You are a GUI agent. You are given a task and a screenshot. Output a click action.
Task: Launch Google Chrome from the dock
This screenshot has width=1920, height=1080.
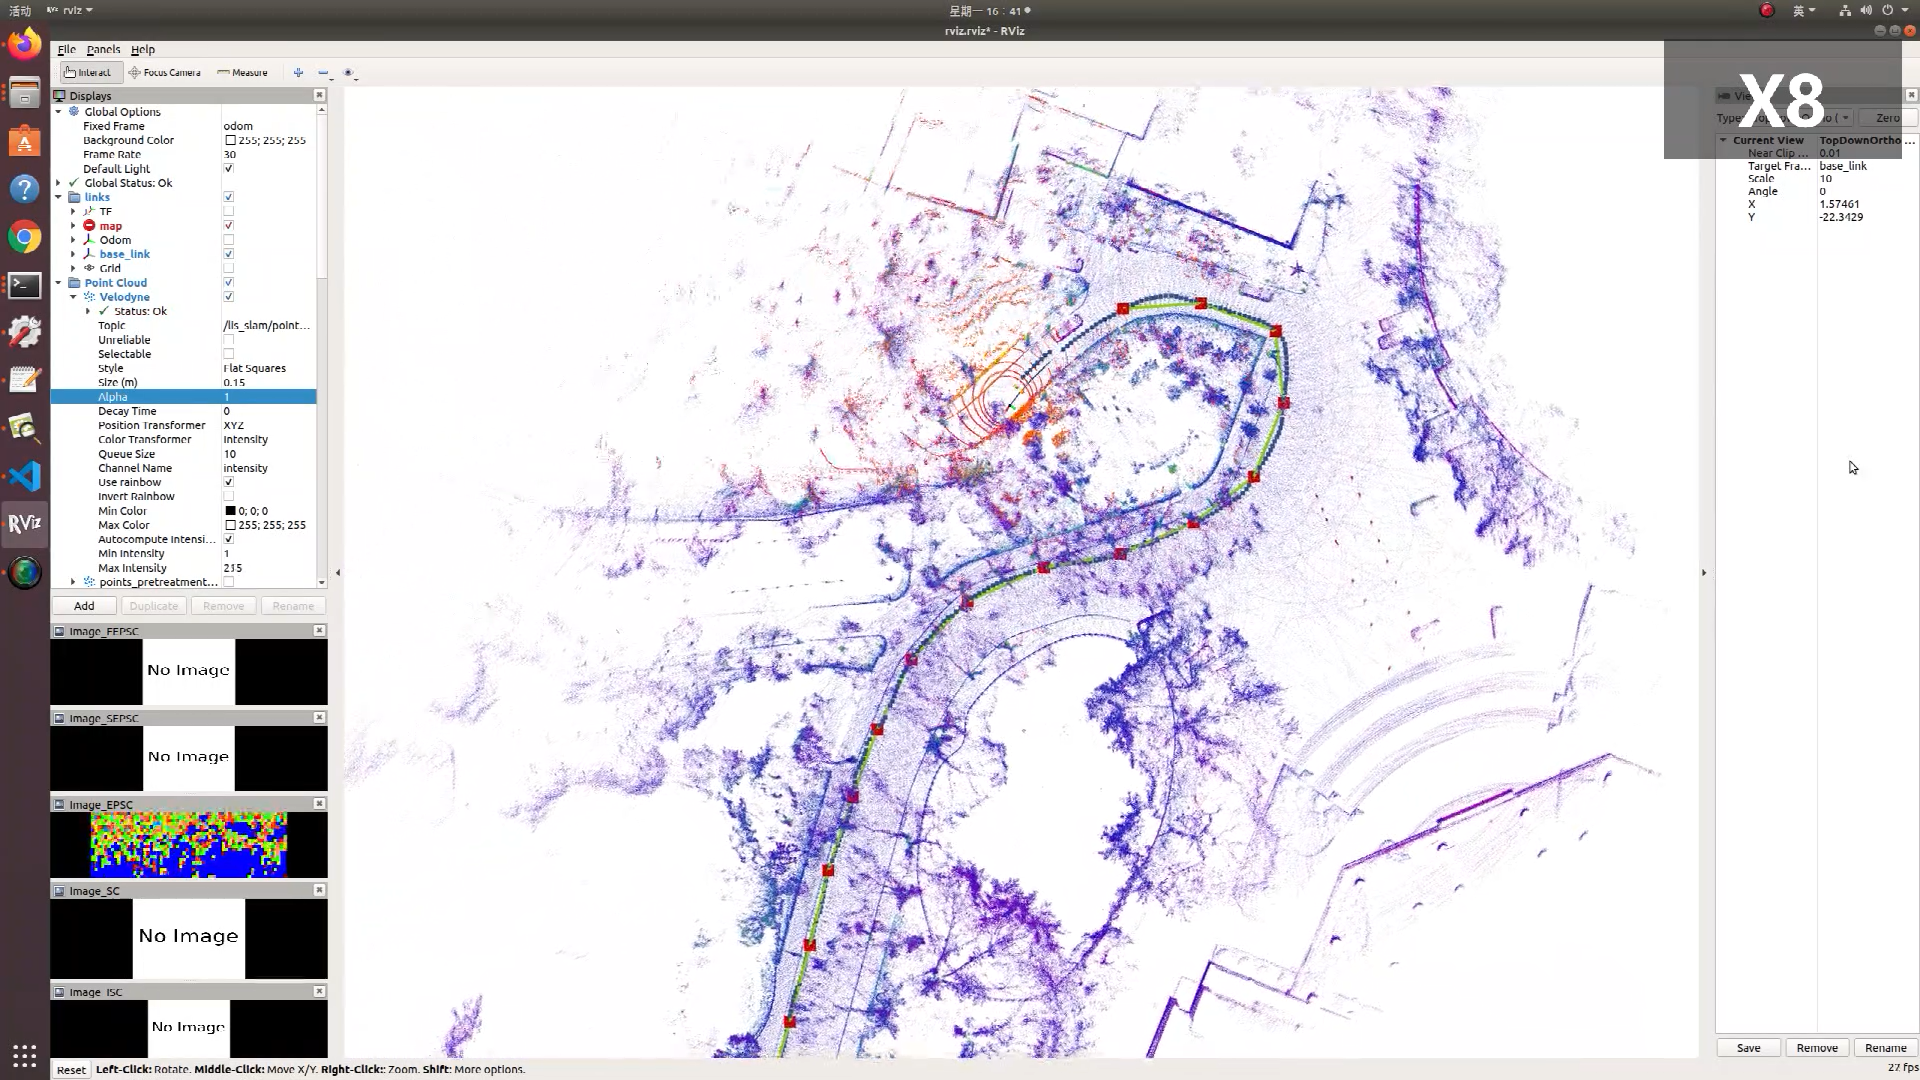click(x=25, y=237)
